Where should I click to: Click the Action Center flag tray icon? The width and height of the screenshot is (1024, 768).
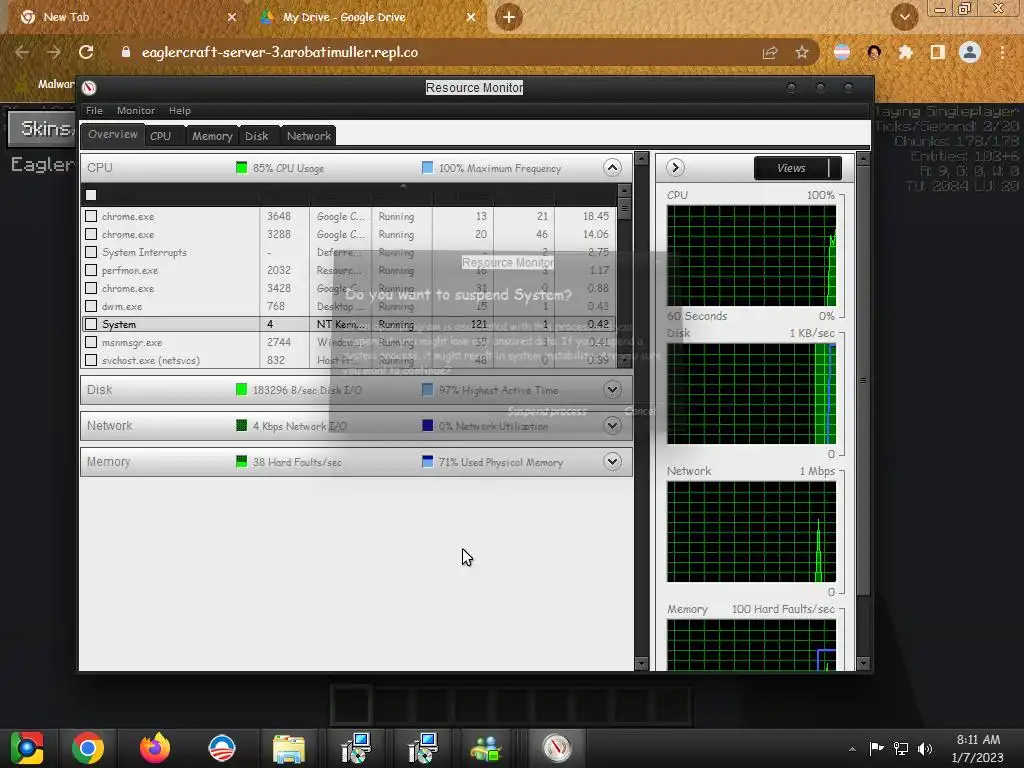[876, 748]
